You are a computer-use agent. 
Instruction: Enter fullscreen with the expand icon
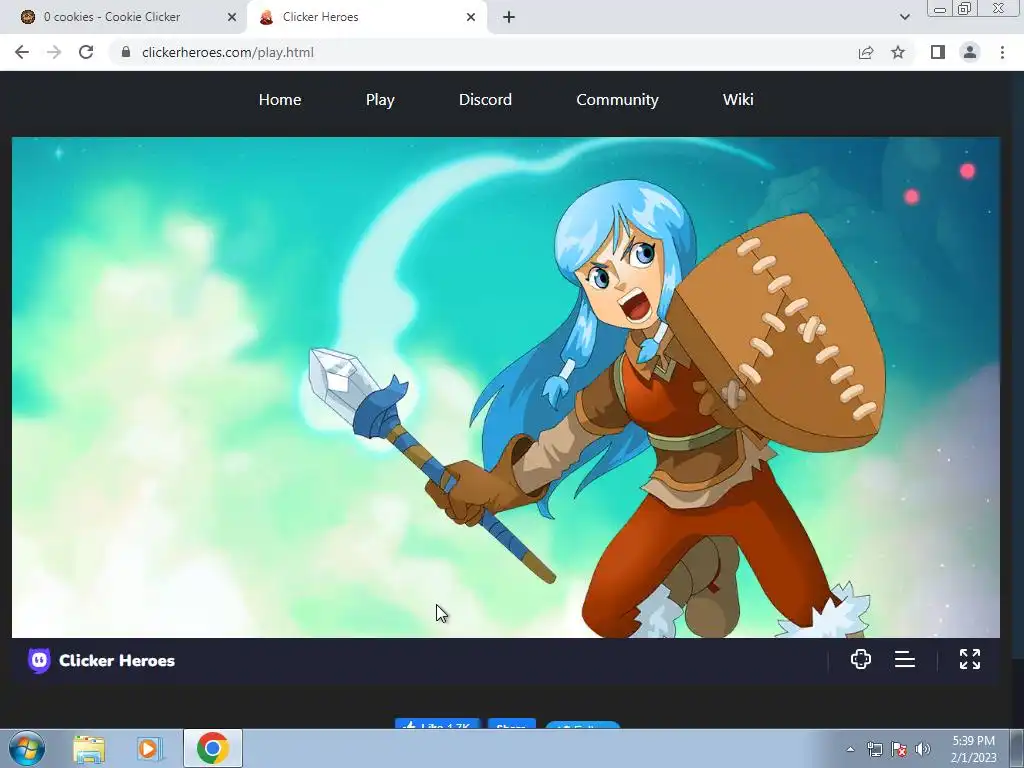(970, 660)
